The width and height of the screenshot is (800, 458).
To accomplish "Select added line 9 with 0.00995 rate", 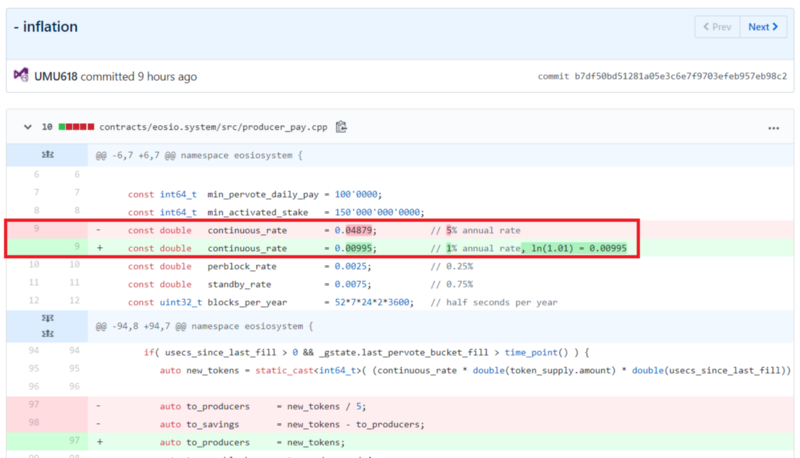I will (74, 247).
